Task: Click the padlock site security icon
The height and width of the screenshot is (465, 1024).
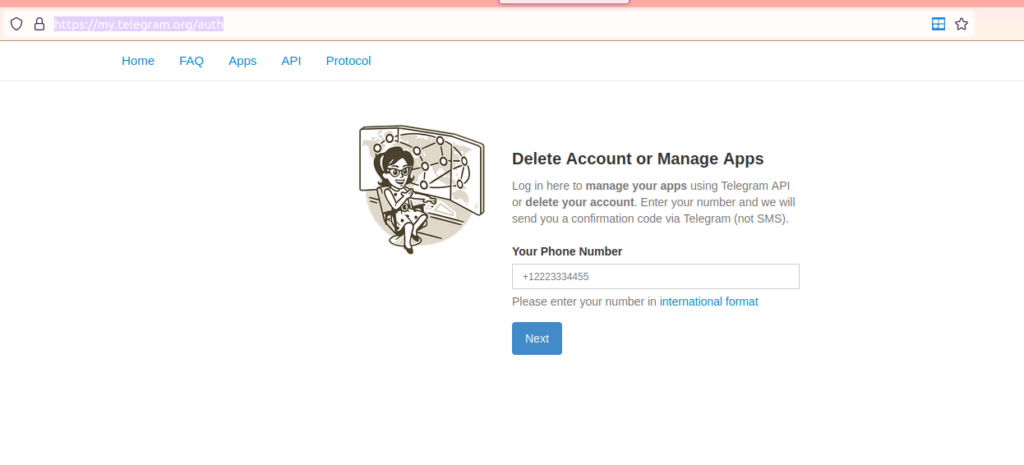Action: (39, 24)
